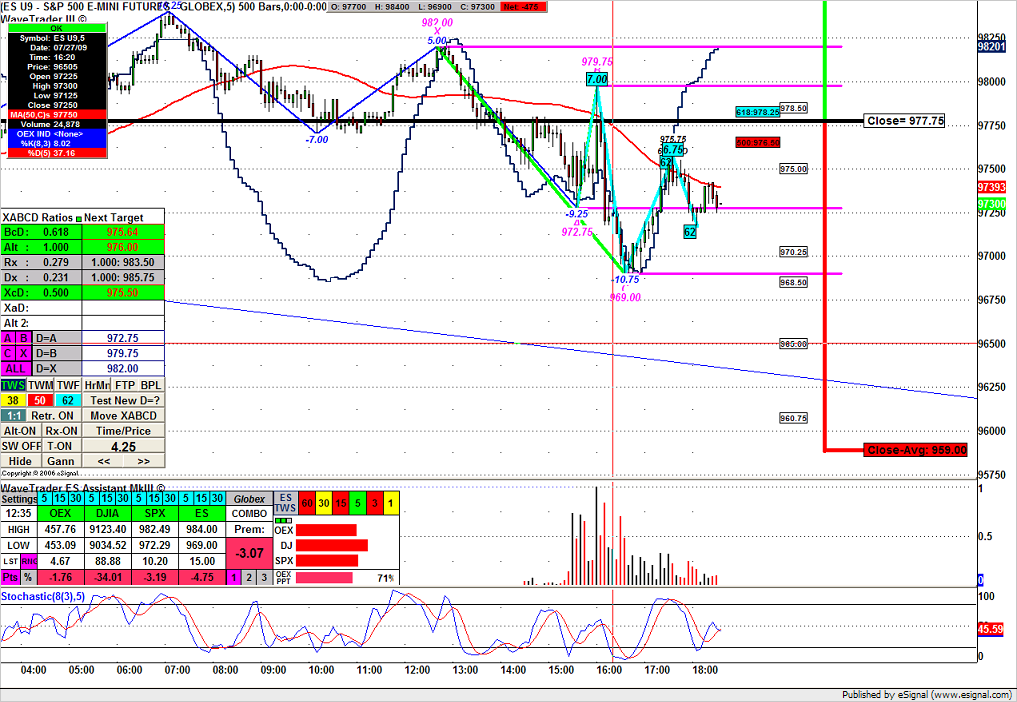
Task: Click the Move XABCD button
Action: [x=124, y=415]
